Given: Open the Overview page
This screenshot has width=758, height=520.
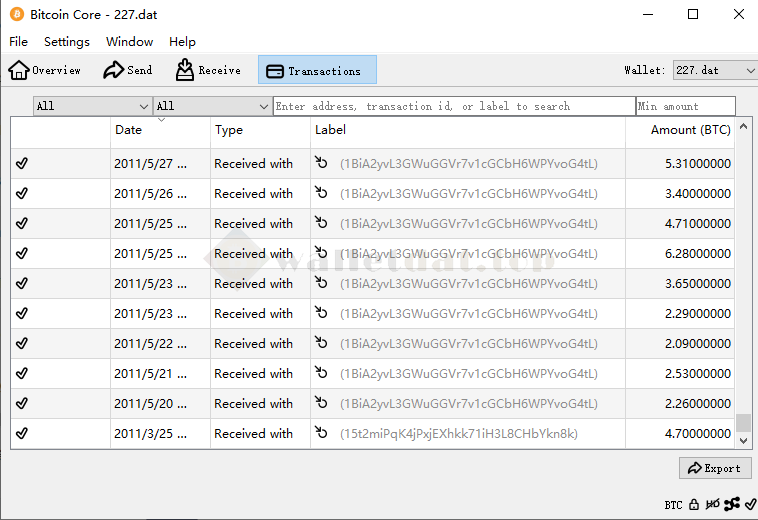Looking at the screenshot, I should 45,70.
